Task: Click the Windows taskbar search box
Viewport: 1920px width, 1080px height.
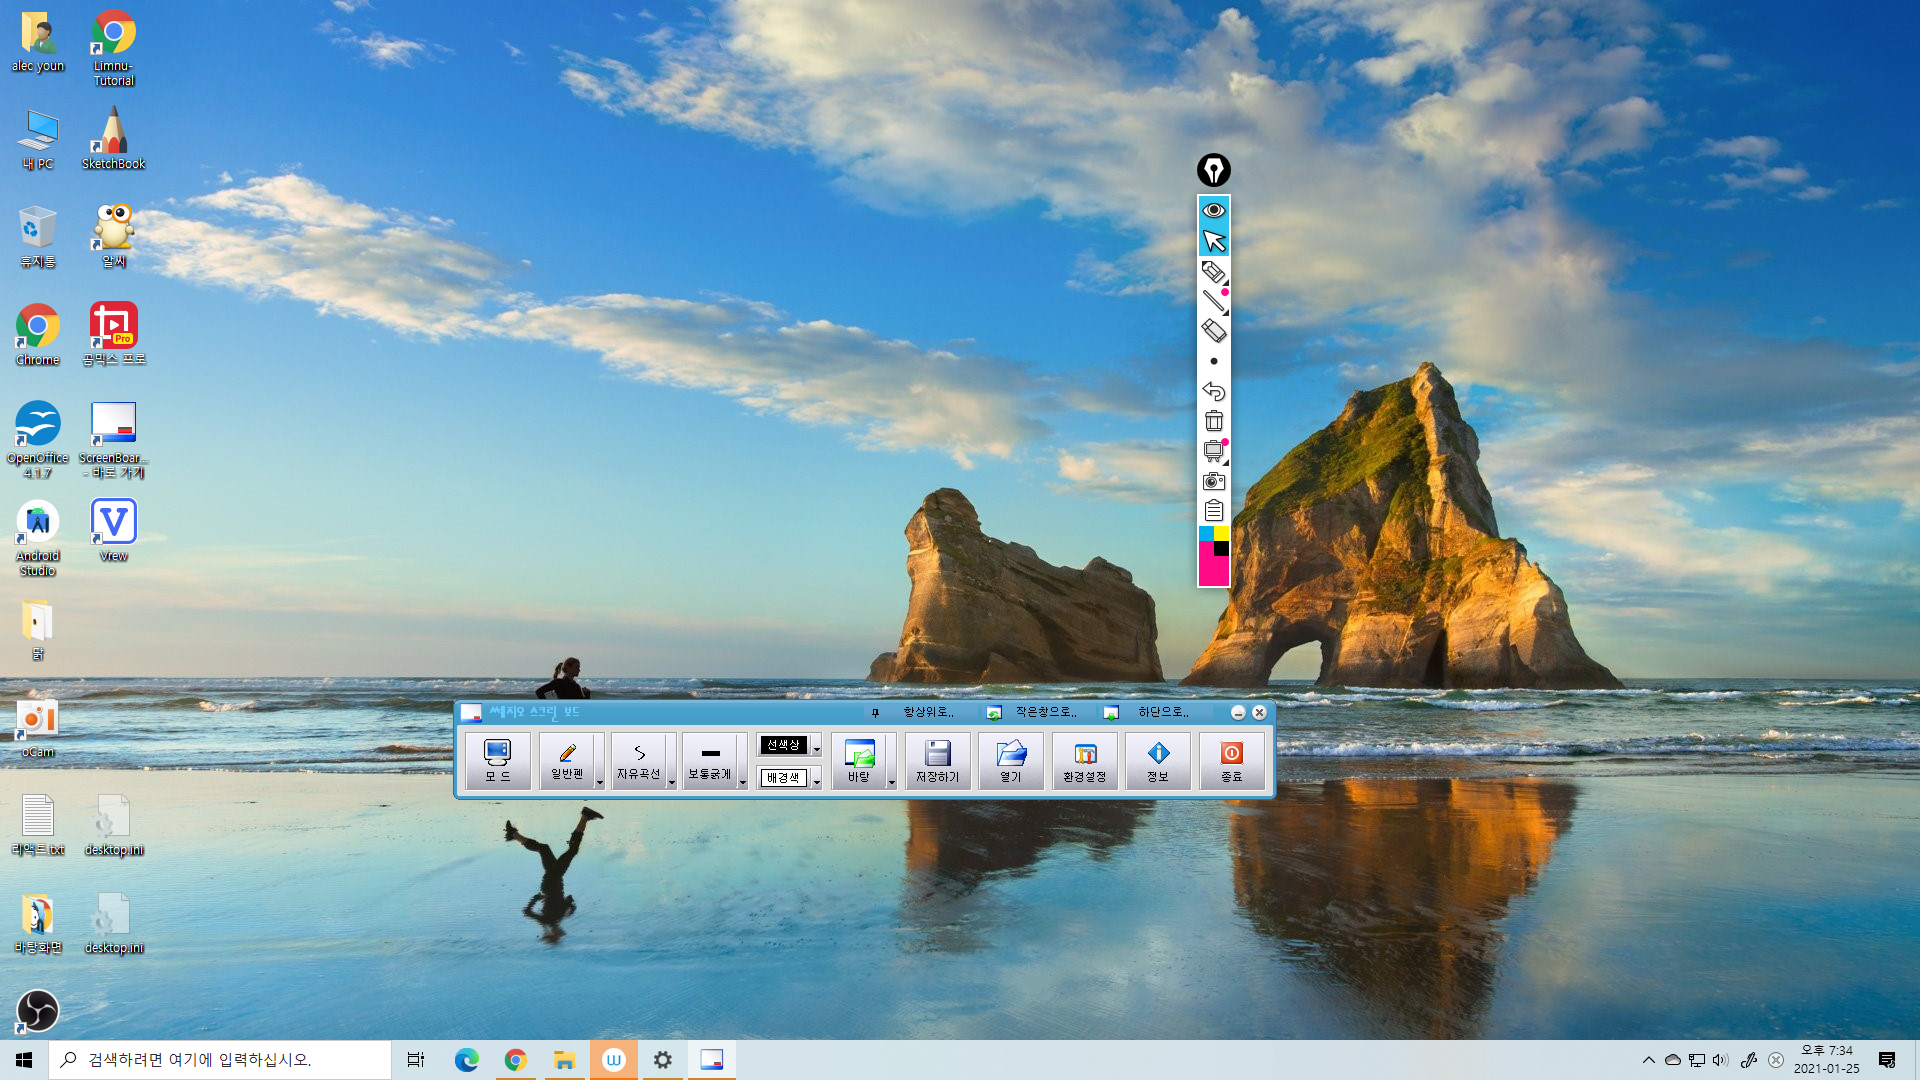Action: tap(220, 1059)
